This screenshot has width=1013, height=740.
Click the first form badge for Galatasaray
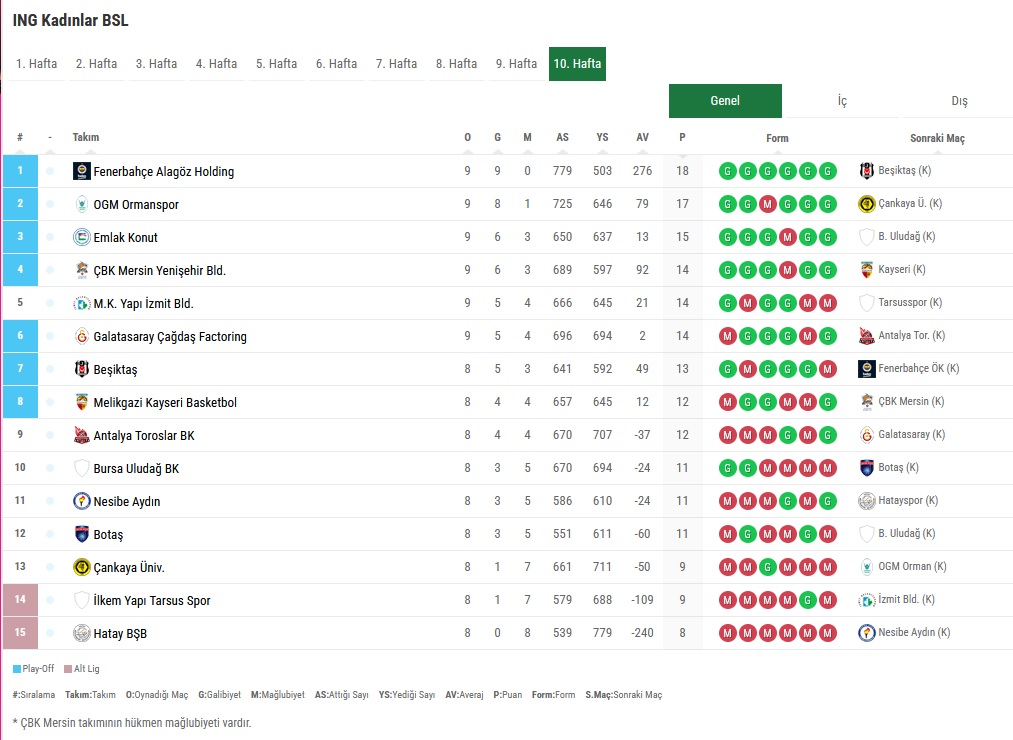[x=727, y=336]
